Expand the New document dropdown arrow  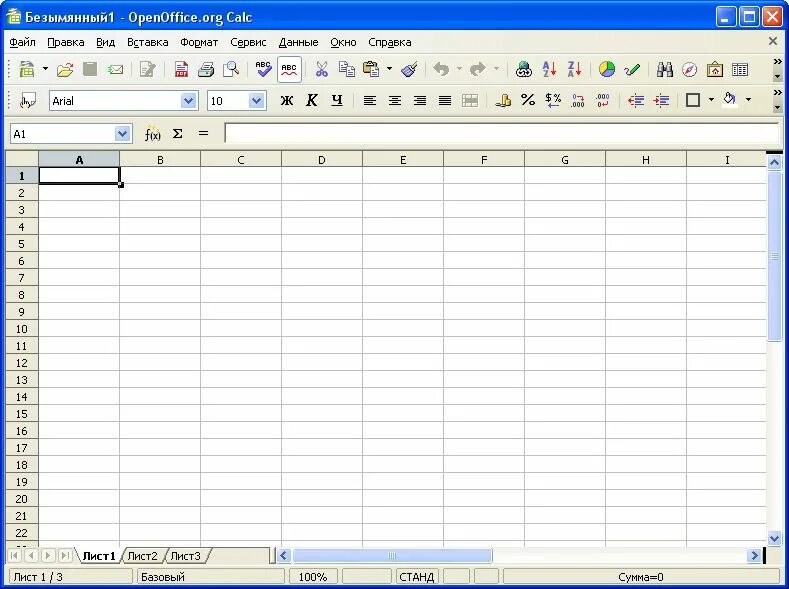[45, 68]
